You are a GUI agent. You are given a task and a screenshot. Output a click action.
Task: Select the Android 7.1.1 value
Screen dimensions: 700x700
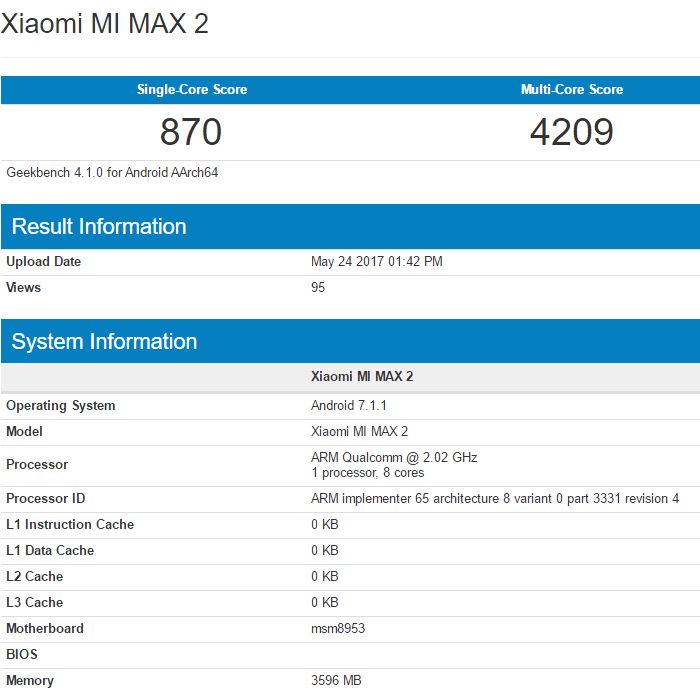pos(349,405)
